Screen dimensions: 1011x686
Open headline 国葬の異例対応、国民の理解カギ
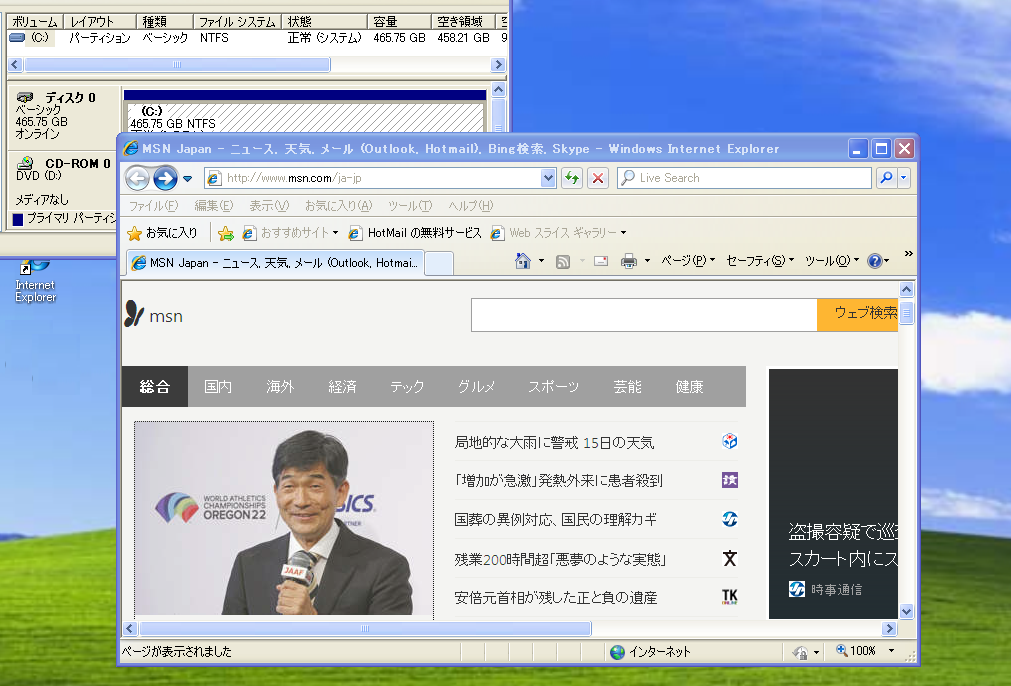coord(555,519)
